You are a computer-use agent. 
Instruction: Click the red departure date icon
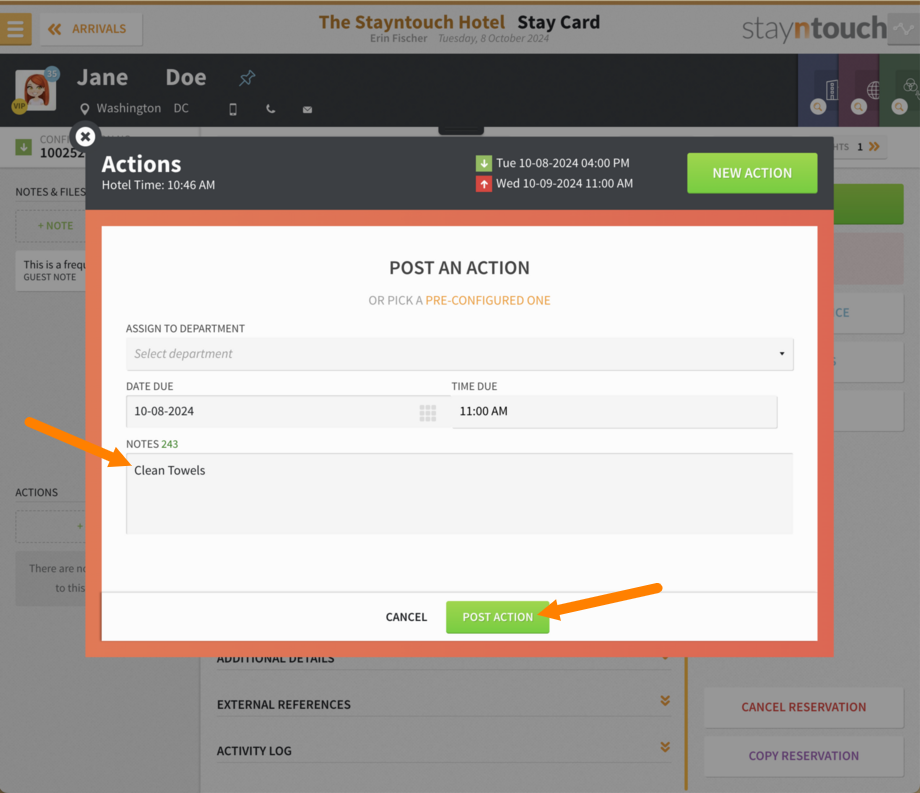point(483,184)
